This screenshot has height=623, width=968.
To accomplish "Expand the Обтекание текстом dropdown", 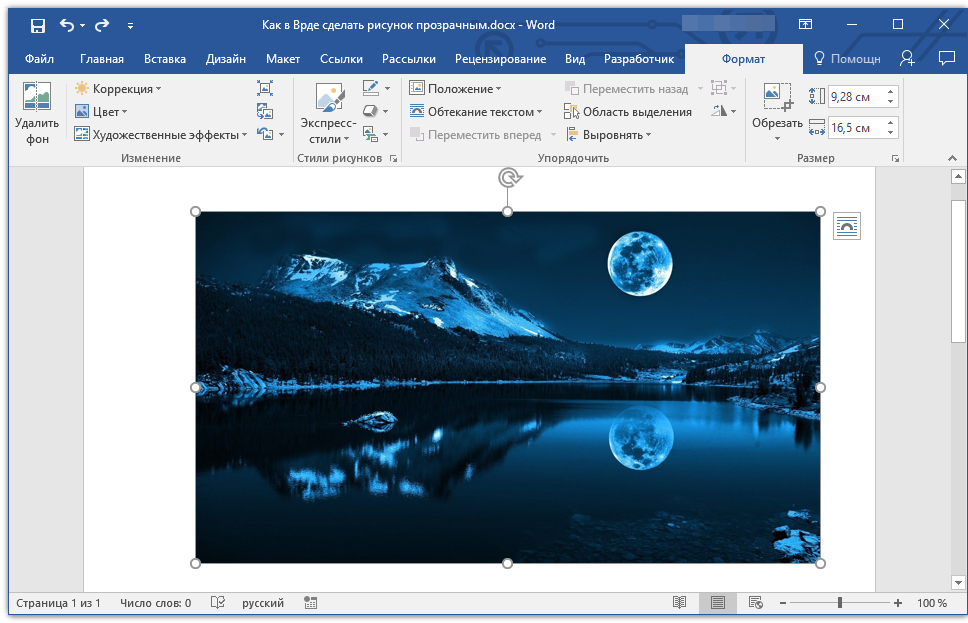I will point(476,112).
